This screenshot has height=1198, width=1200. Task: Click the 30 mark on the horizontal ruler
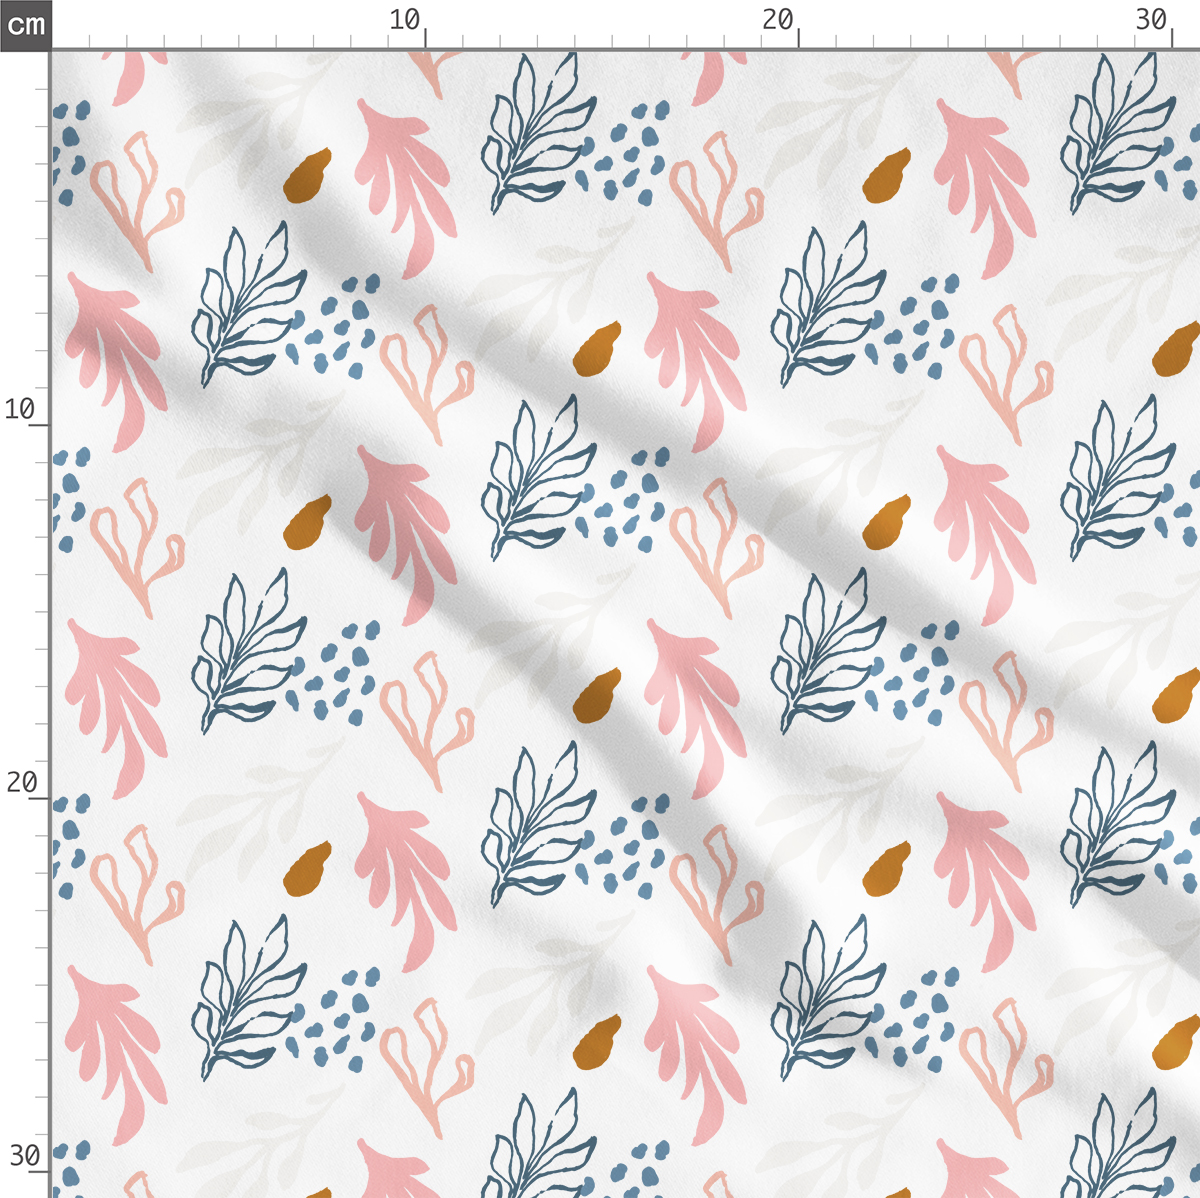click(x=1152, y=20)
